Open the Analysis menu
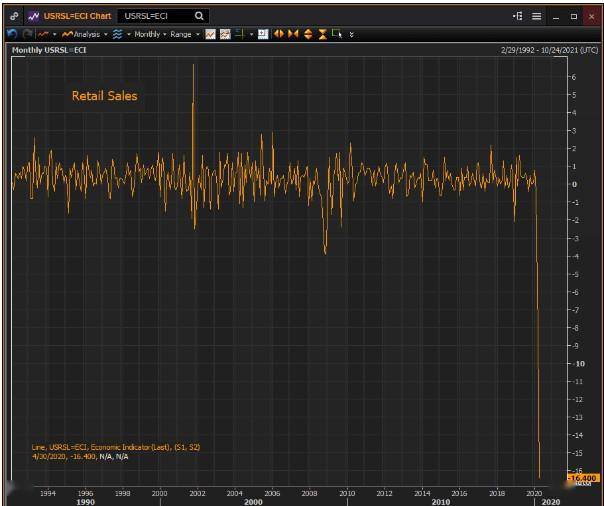 (x=84, y=34)
